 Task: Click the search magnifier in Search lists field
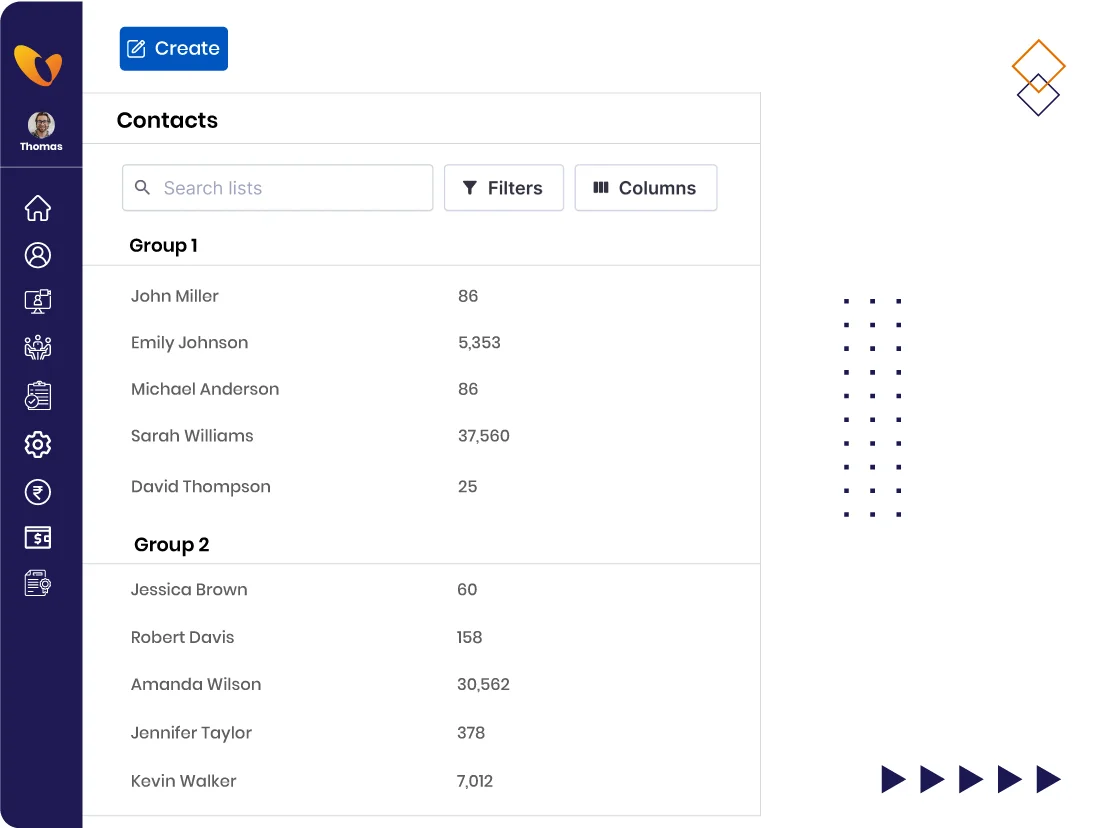(x=143, y=187)
